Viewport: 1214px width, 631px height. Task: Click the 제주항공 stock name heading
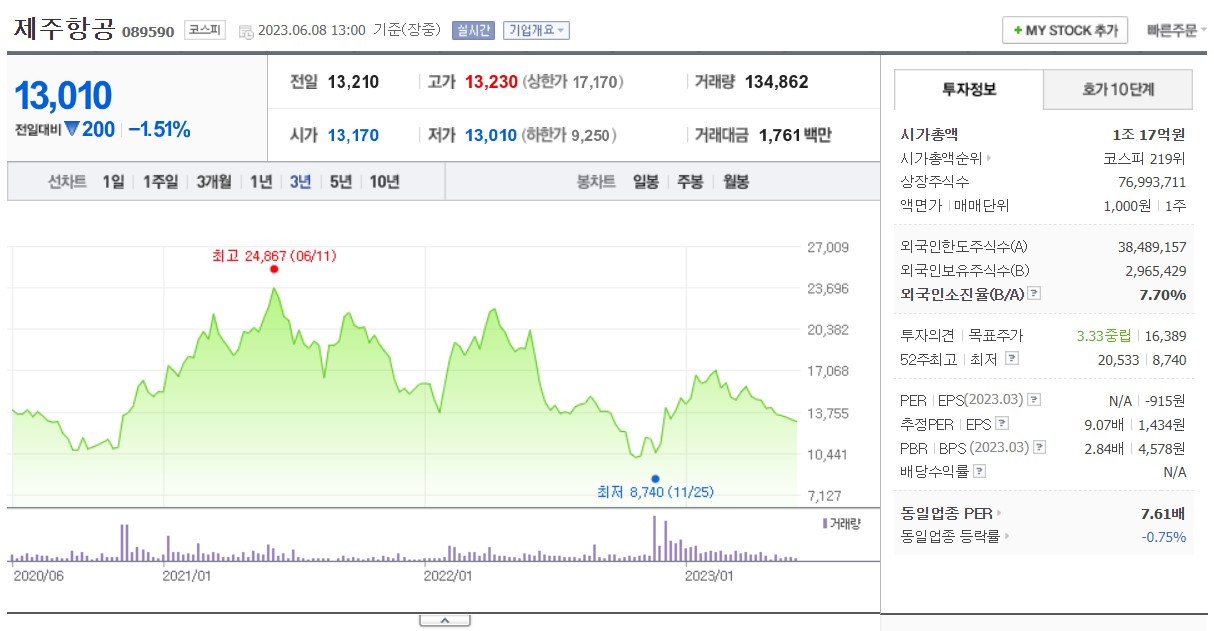pos(63,28)
